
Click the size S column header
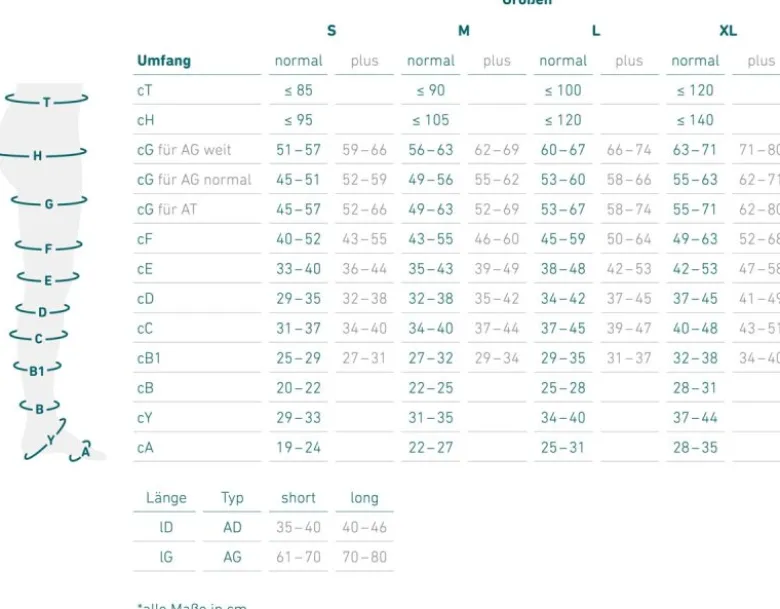click(331, 31)
